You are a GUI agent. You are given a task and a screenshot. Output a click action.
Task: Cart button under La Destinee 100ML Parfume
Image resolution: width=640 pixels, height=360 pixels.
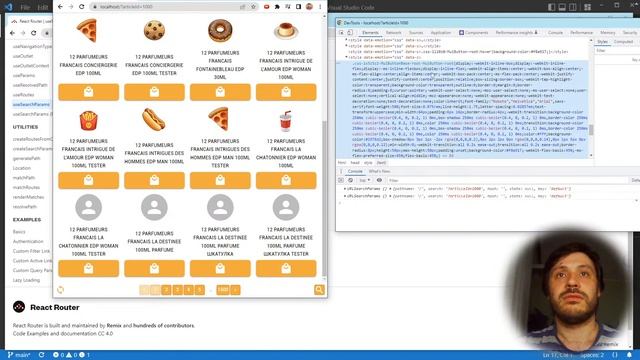pyautogui.click(x=154, y=269)
